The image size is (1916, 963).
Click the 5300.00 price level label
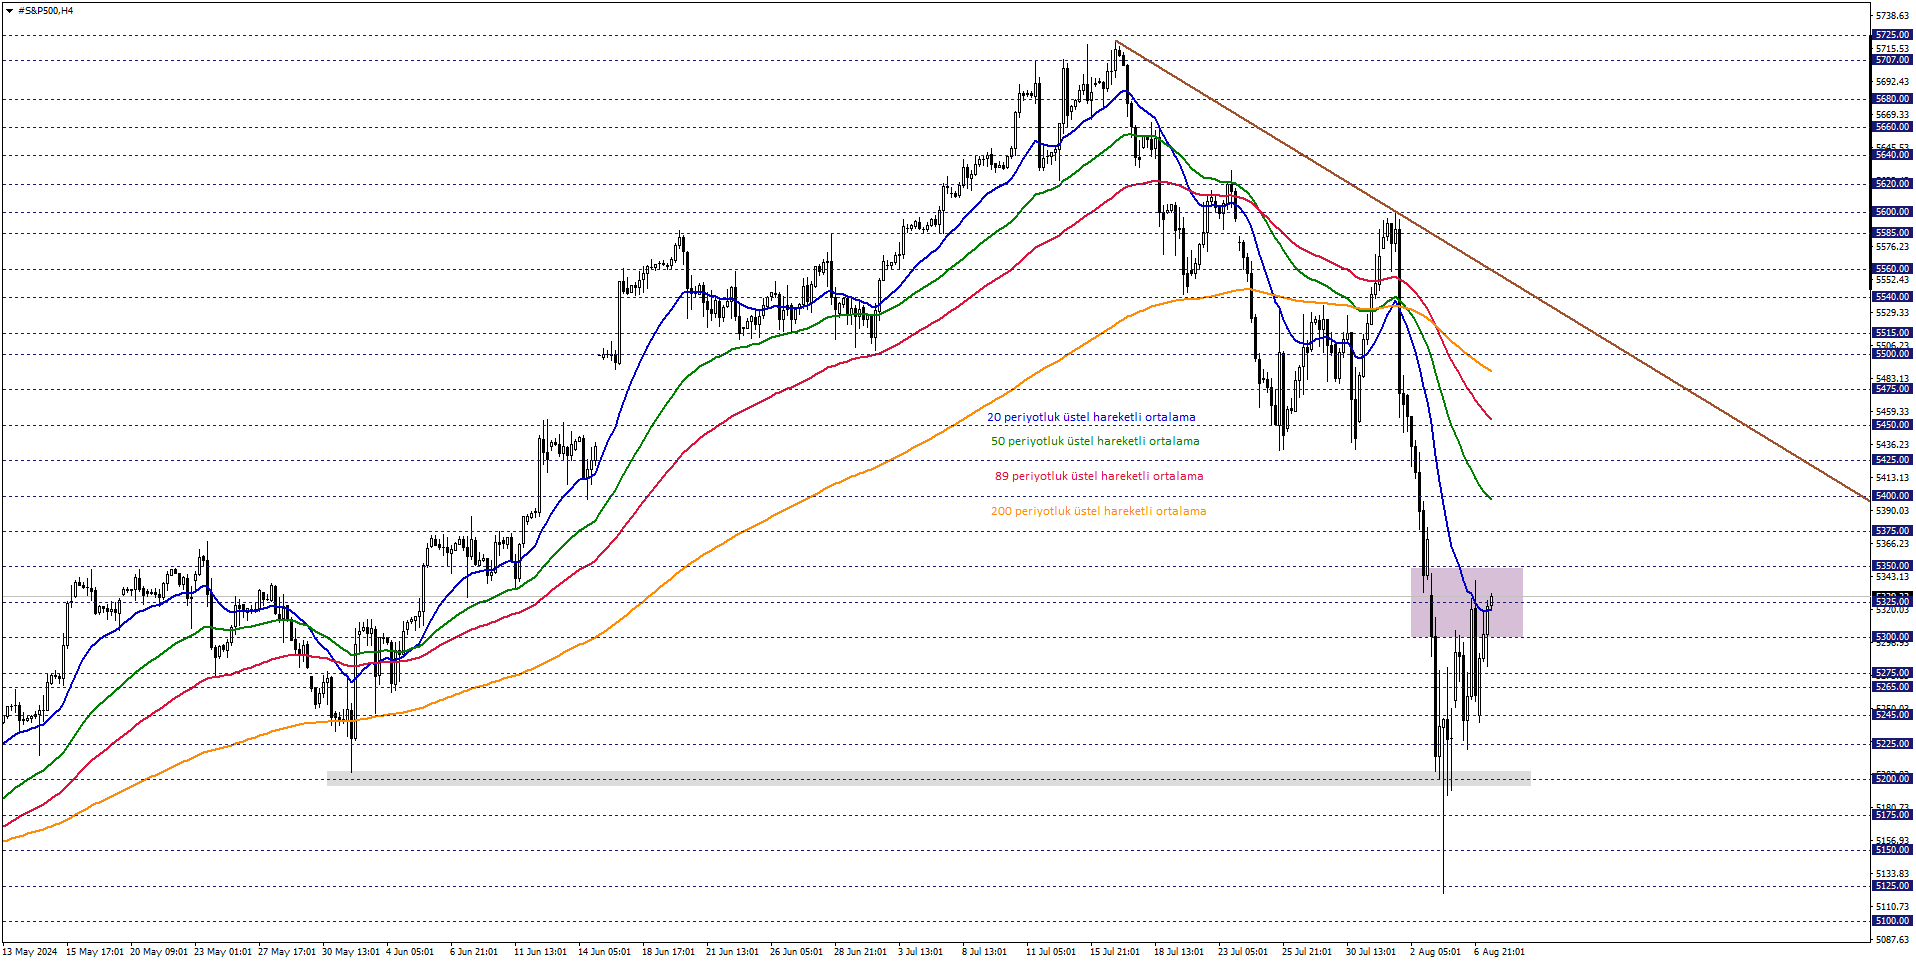pos(1892,637)
